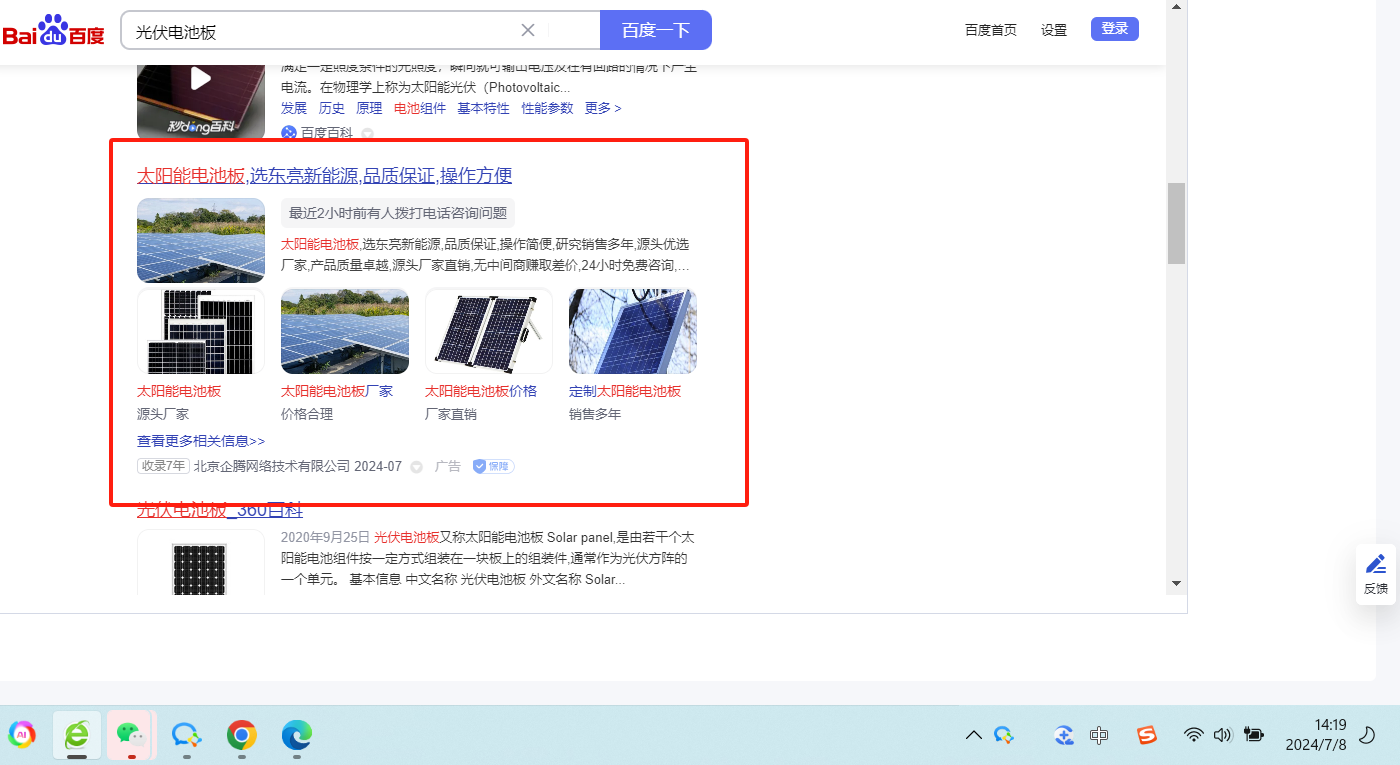Click the moon icon beside the clock
This screenshot has height=765, width=1400.
coord(1369,735)
